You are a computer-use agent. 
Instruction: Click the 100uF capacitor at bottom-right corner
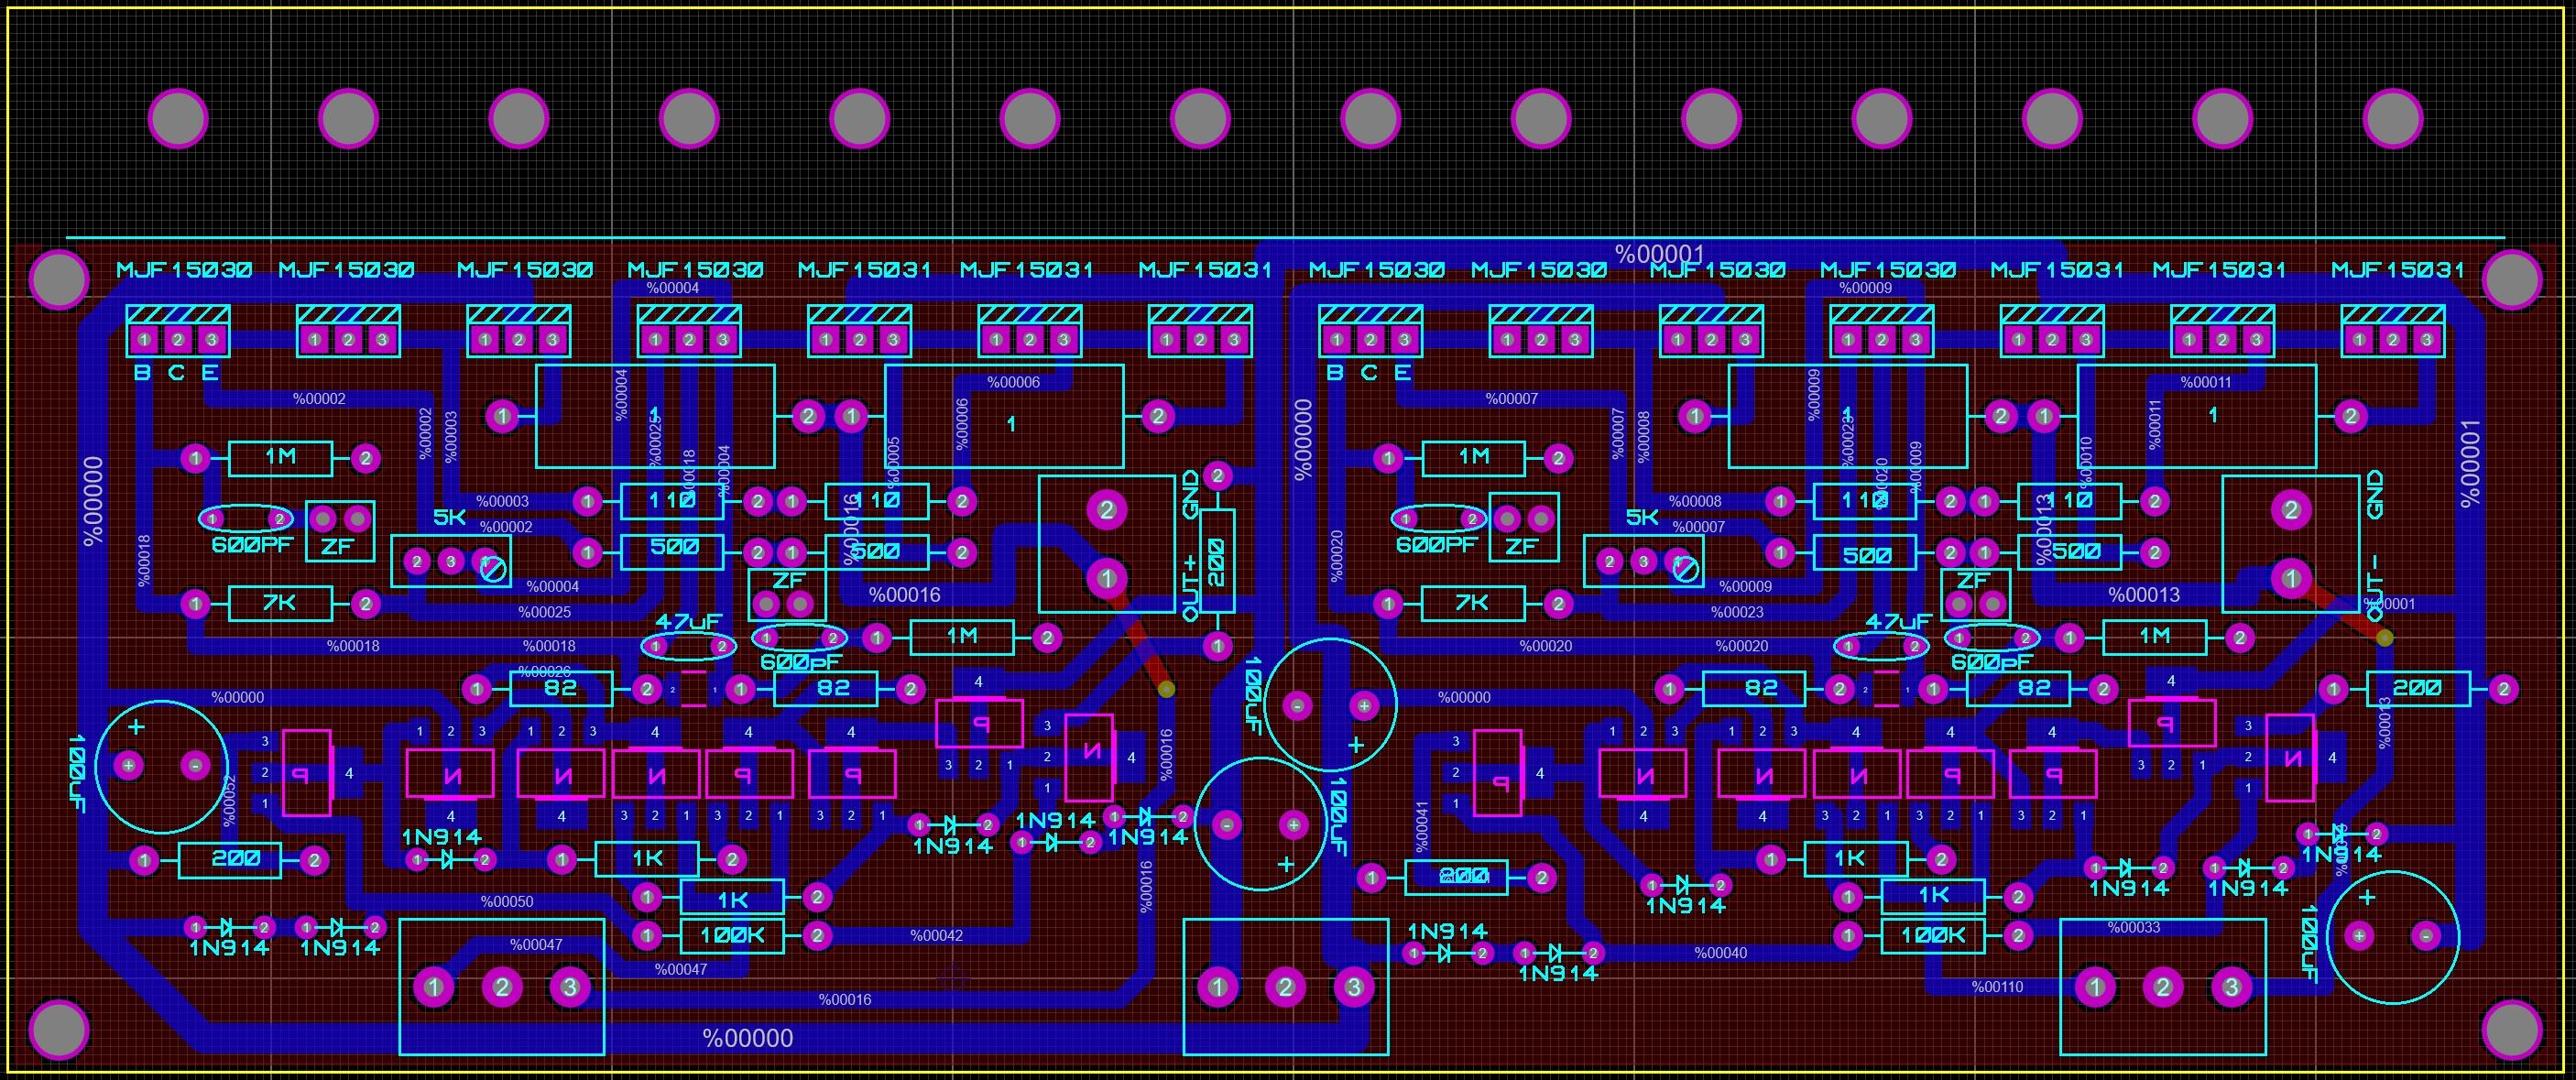(2392, 937)
